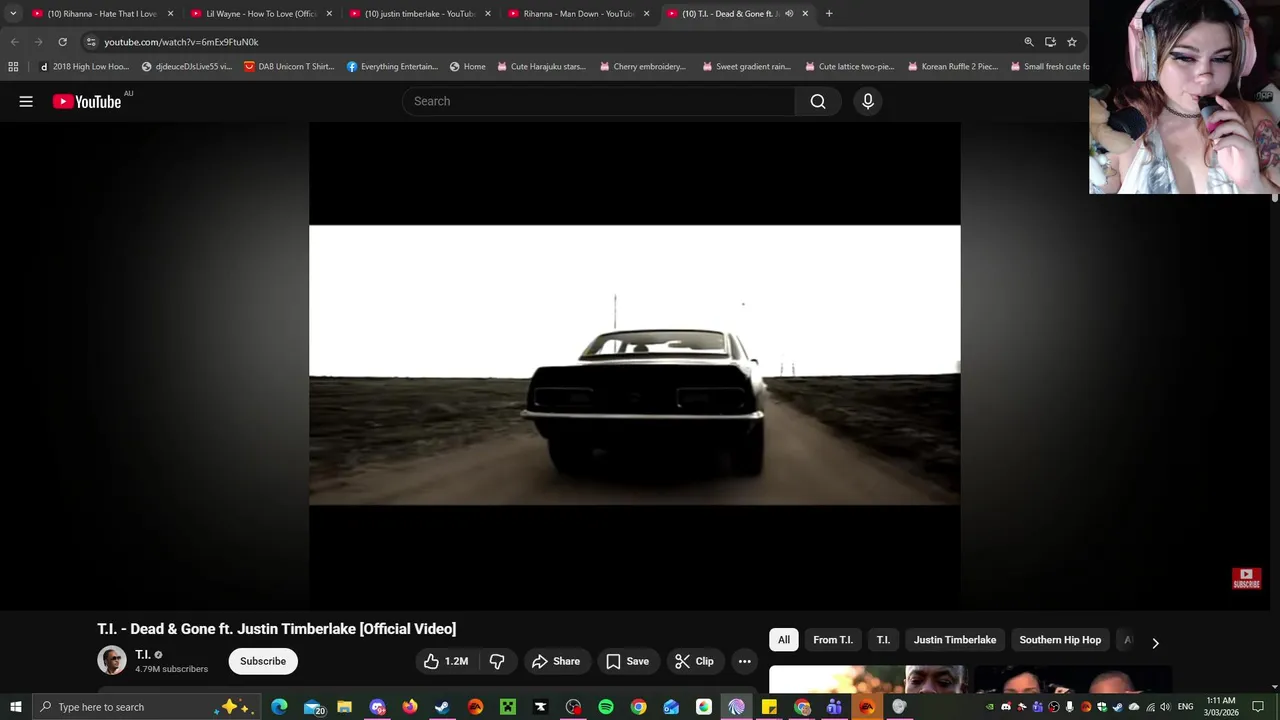Switch to justin timberlake YouTube tab
The image size is (1280, 720).
[419, 14]
